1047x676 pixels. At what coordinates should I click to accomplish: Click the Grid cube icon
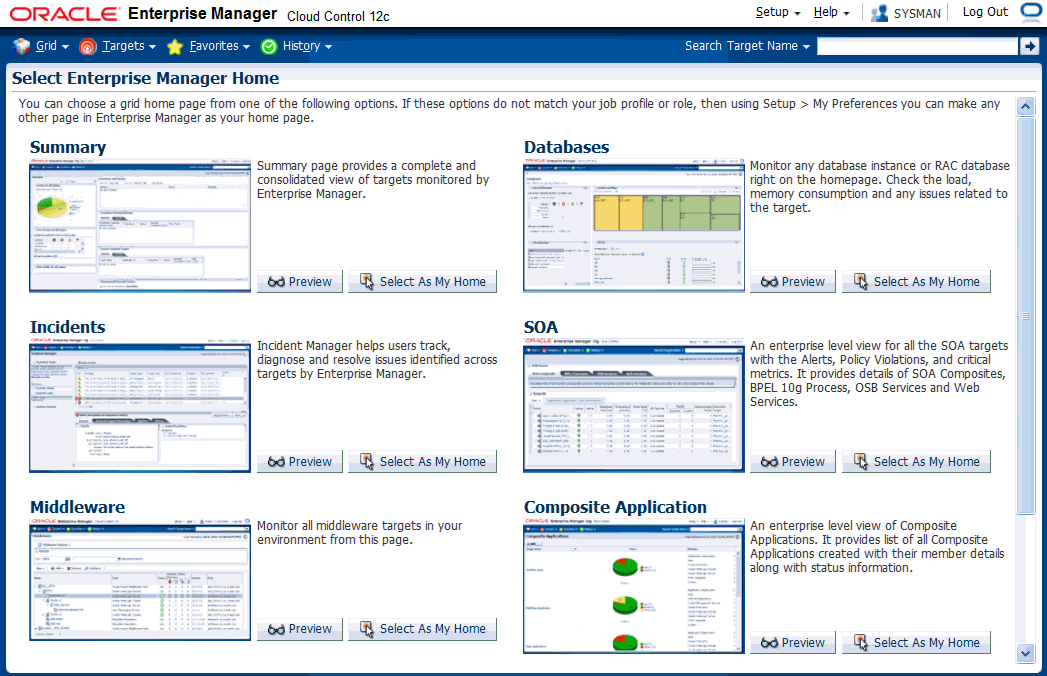point(21,46)
